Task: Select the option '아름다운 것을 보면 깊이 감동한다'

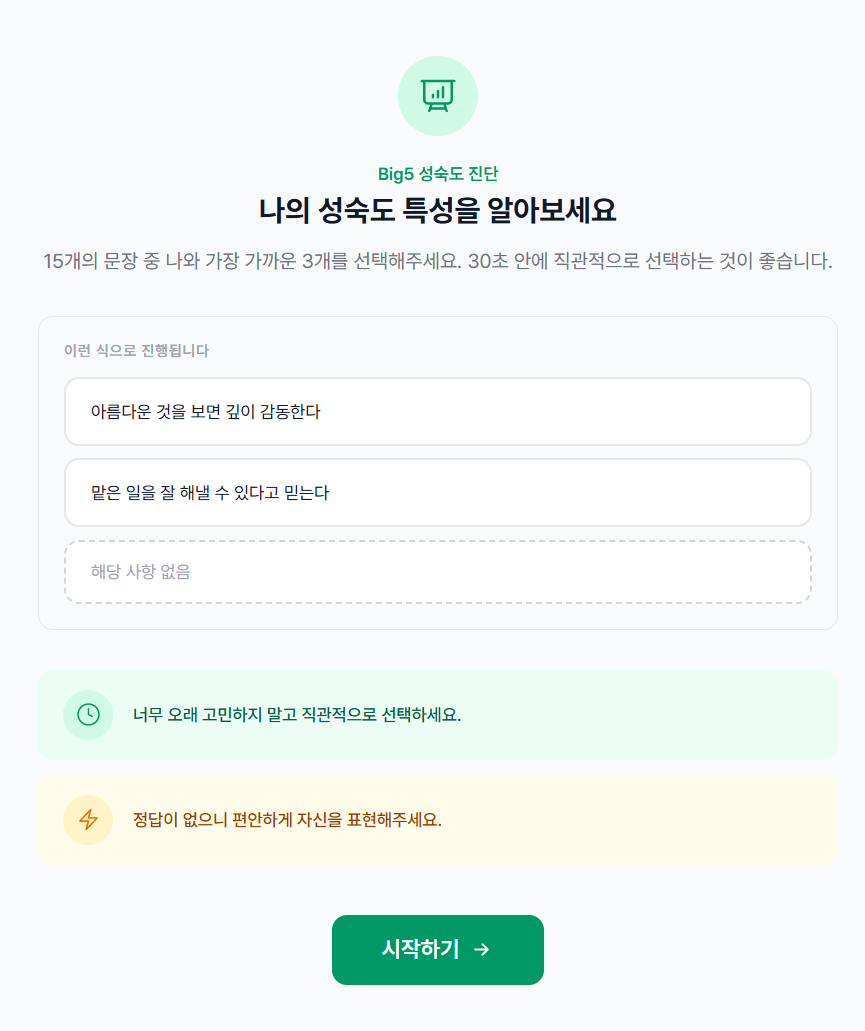Action: point(437,412)
